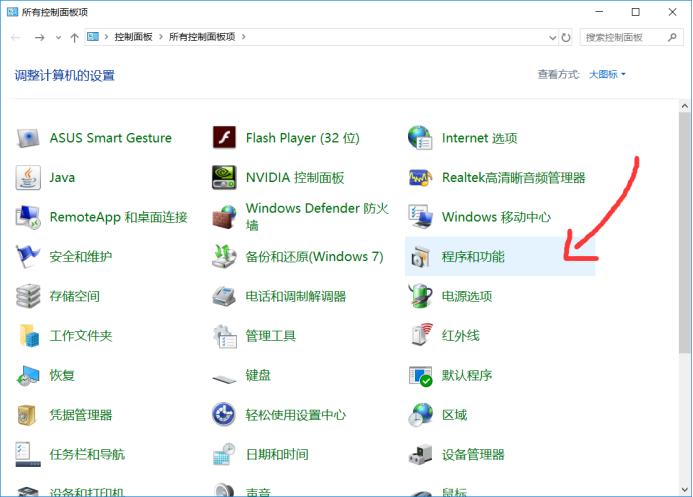The image size is (693, 497).
Task: Go up one level with up arrow
Action: click(74, 38)
